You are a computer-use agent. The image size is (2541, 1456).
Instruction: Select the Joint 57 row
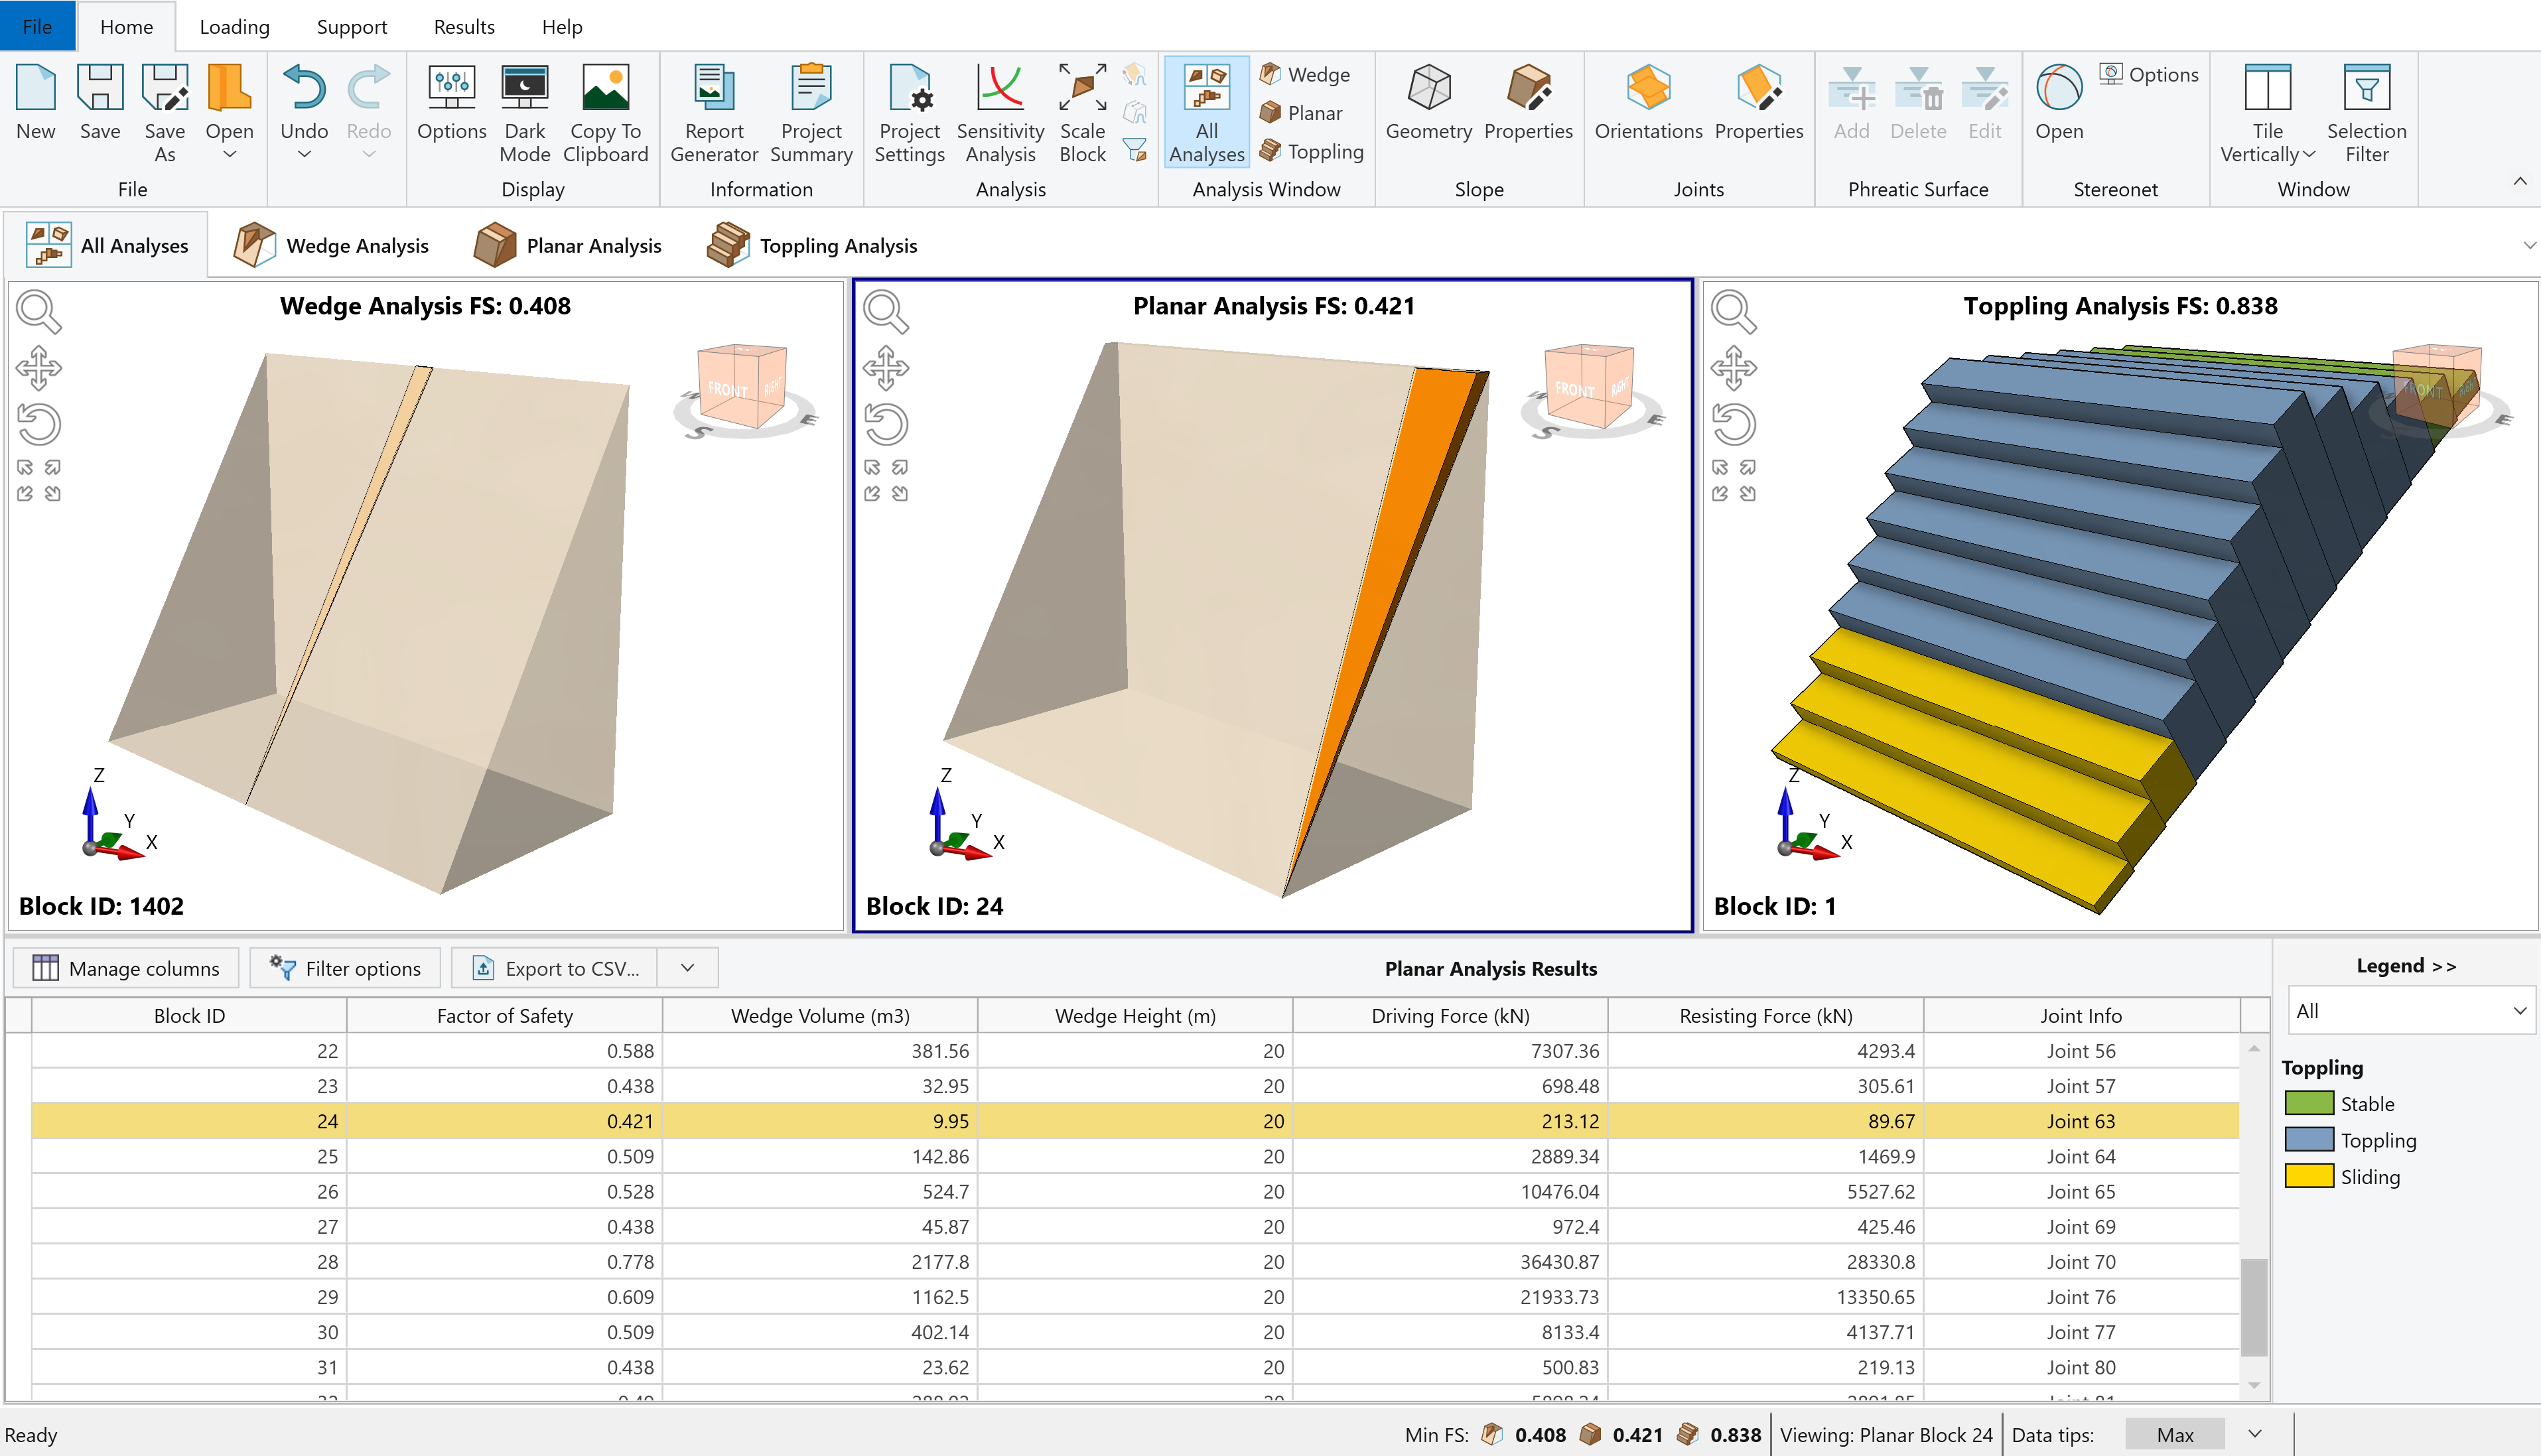1135,1086
